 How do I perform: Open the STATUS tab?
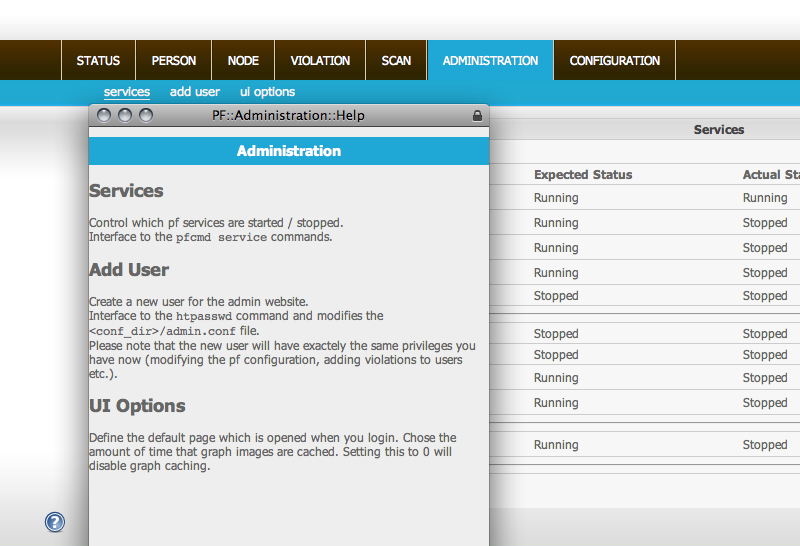pos(98,61)
